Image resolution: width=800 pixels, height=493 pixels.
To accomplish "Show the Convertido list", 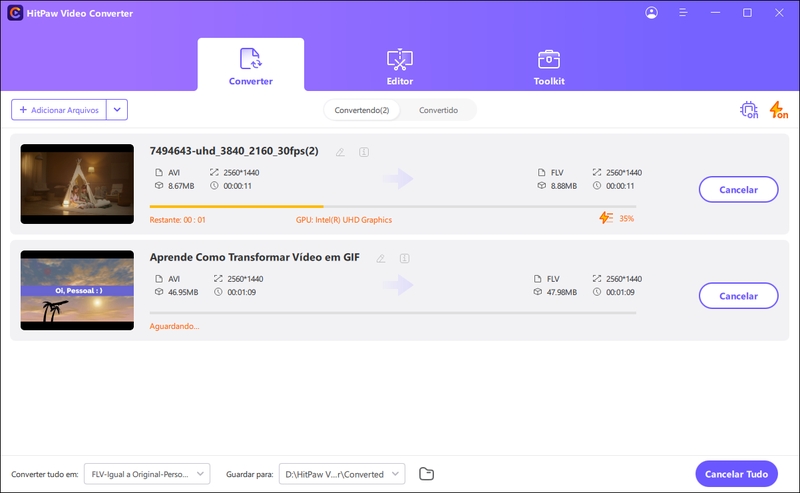I will click(438, 110).
